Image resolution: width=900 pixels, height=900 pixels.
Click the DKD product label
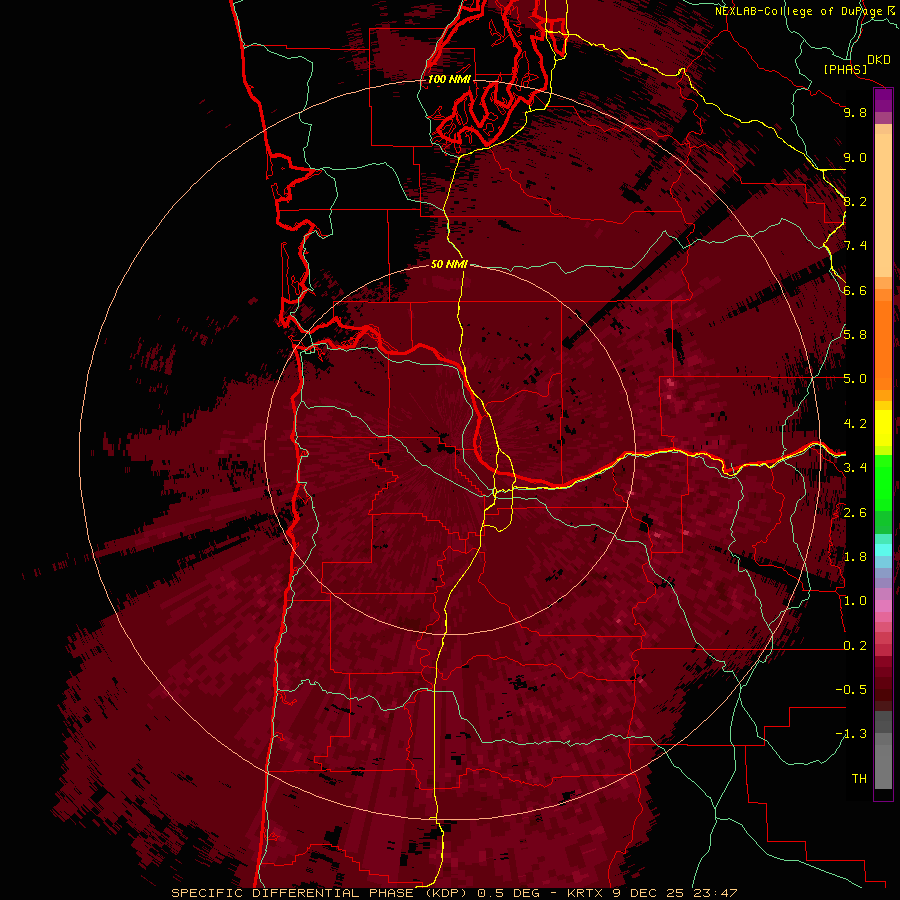point(878,60)
